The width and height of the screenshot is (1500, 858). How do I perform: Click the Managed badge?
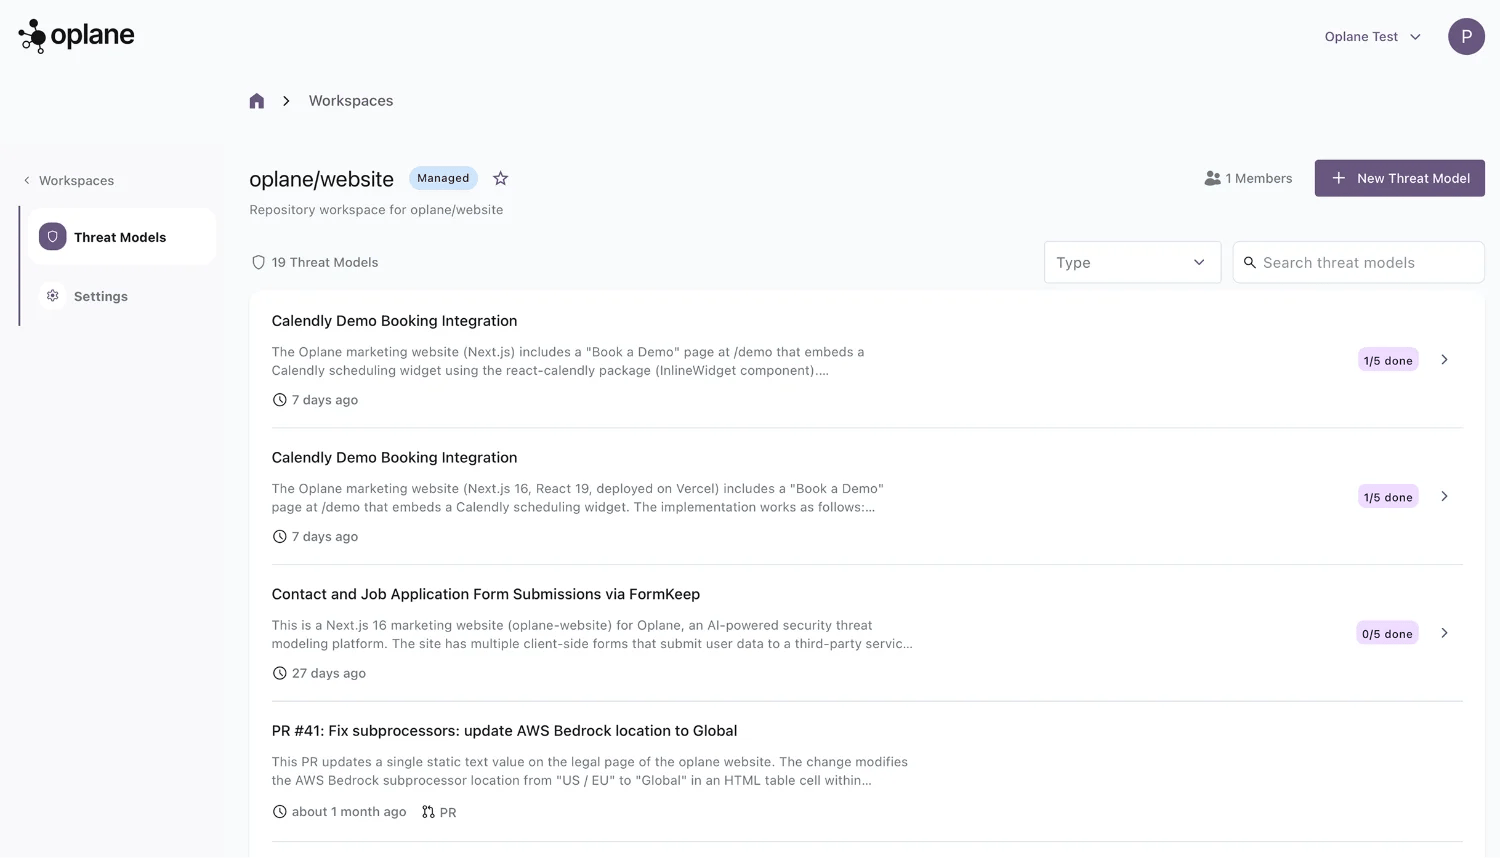[443, 178]
